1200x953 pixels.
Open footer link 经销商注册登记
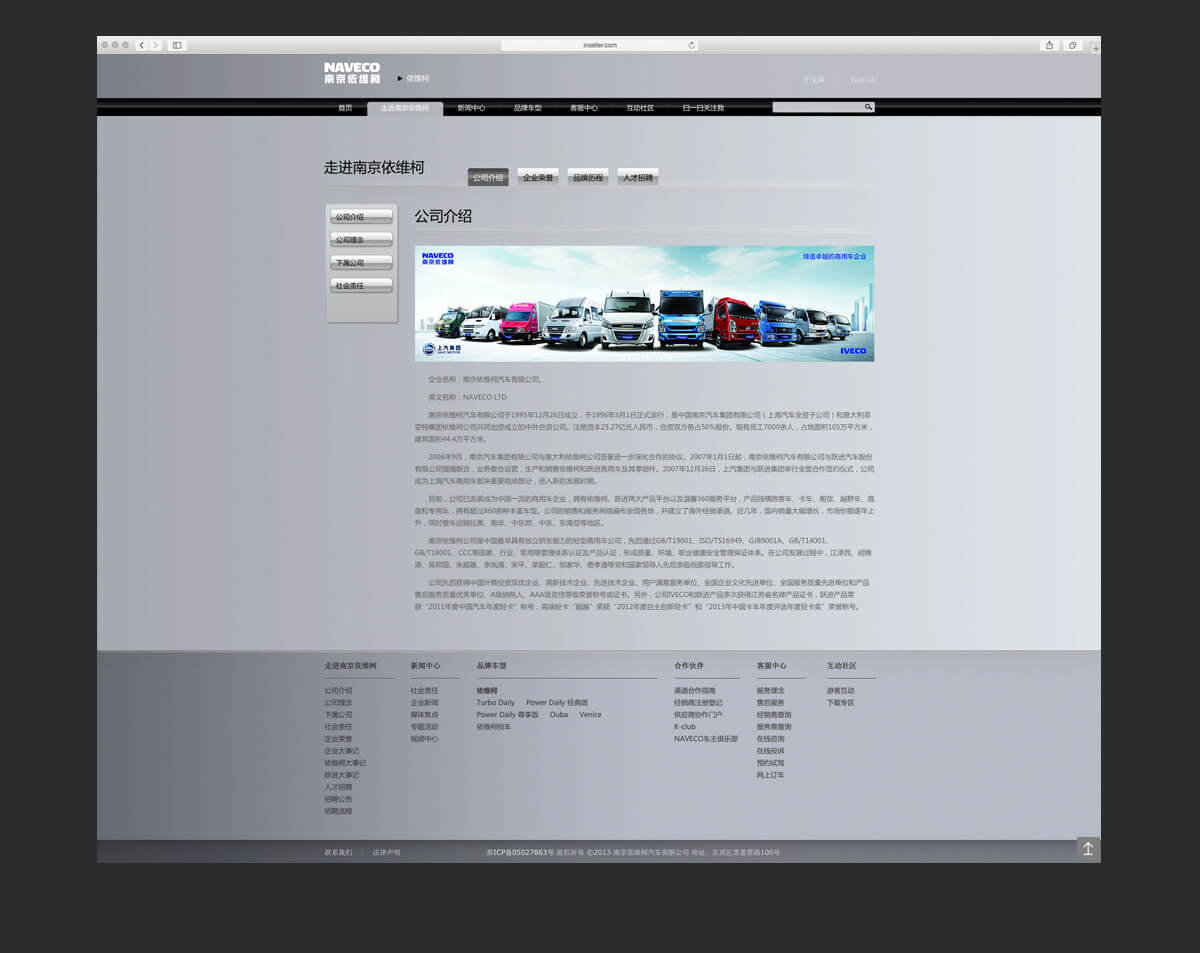click(x=698, y=703)
